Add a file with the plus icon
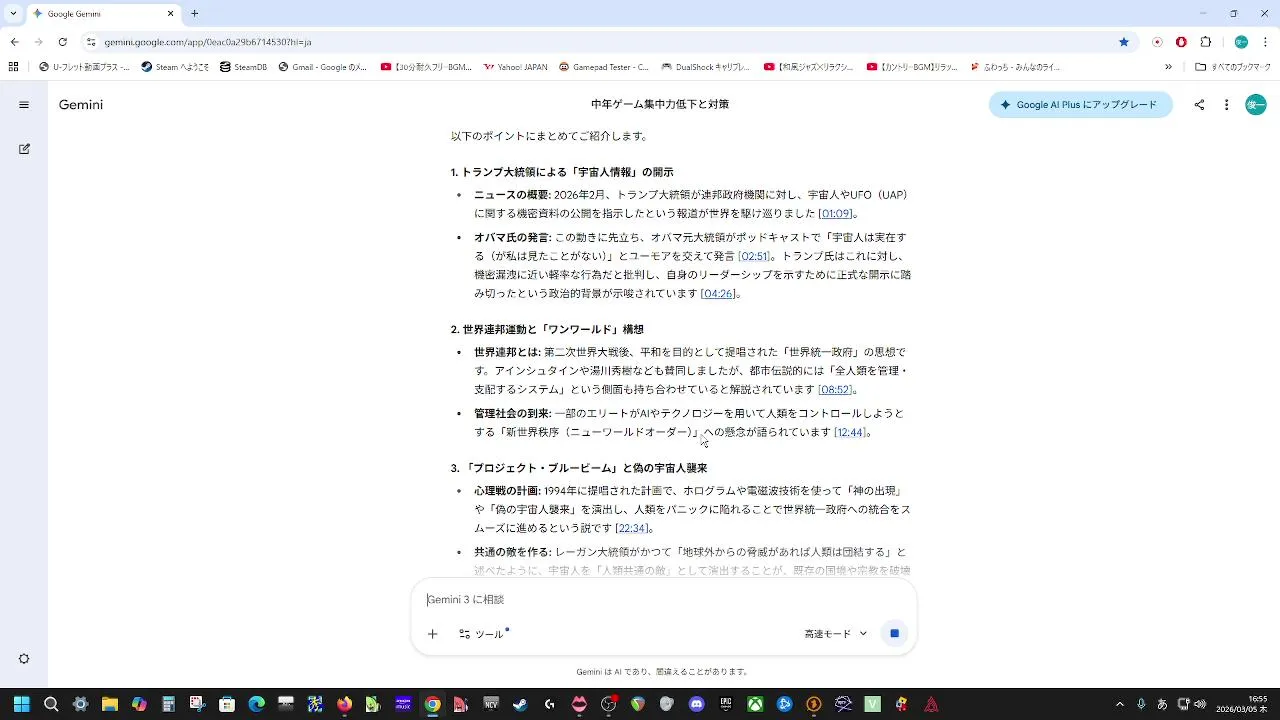 432,634
